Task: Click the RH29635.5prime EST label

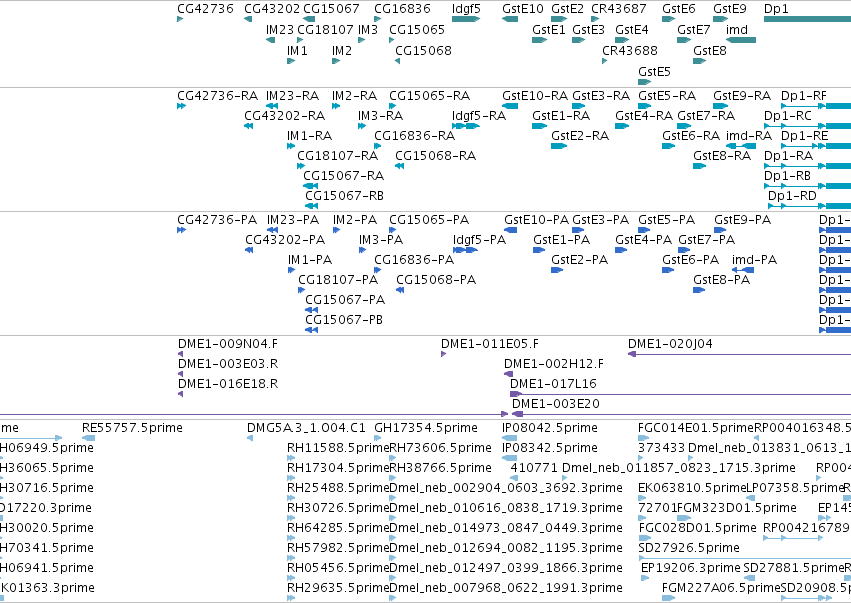Action: pos(338,588)
